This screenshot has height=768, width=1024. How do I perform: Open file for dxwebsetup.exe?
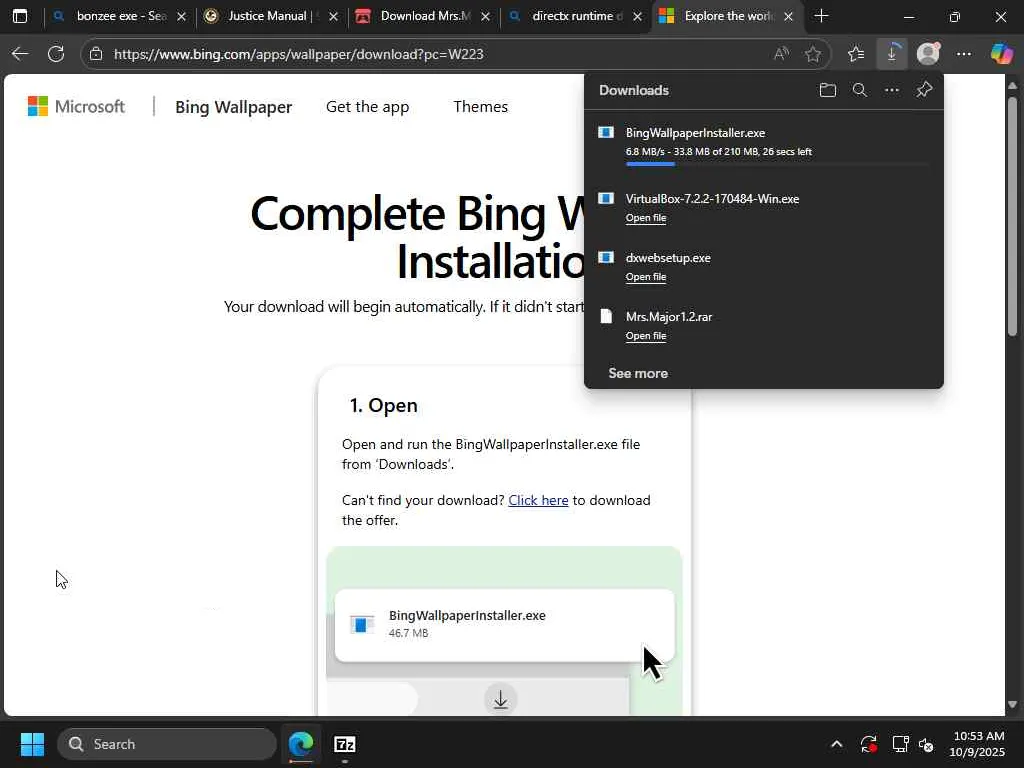[646, 277]
